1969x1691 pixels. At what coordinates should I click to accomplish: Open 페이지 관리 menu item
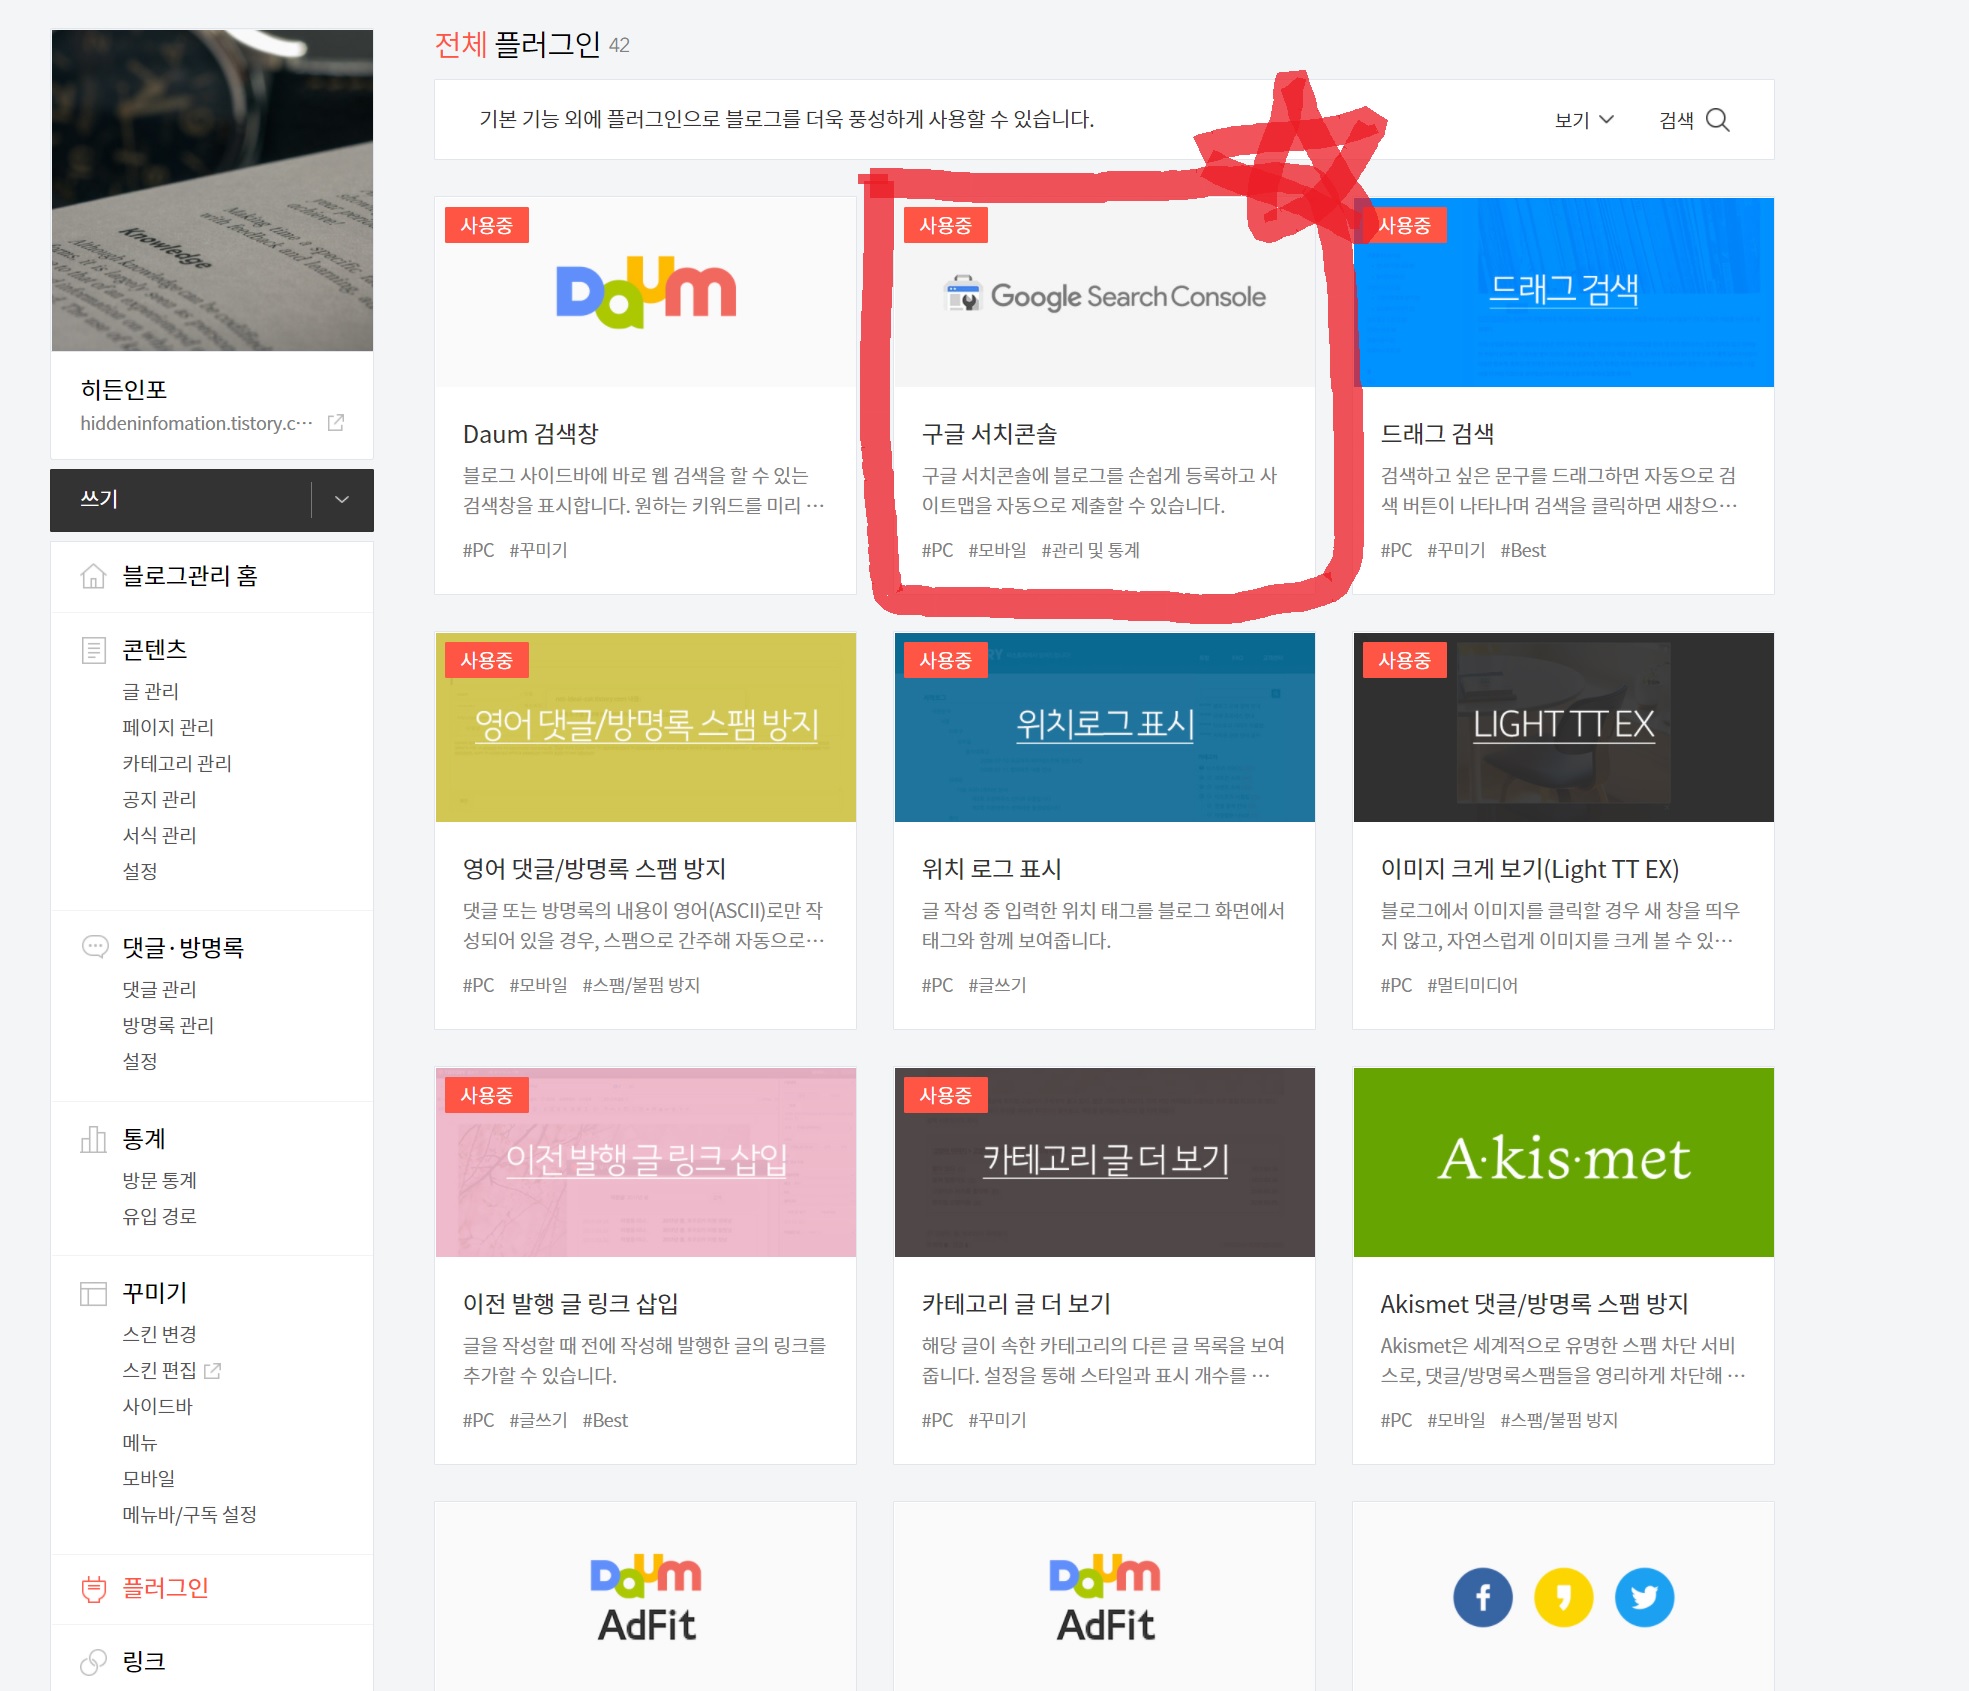tap(168, 727)
